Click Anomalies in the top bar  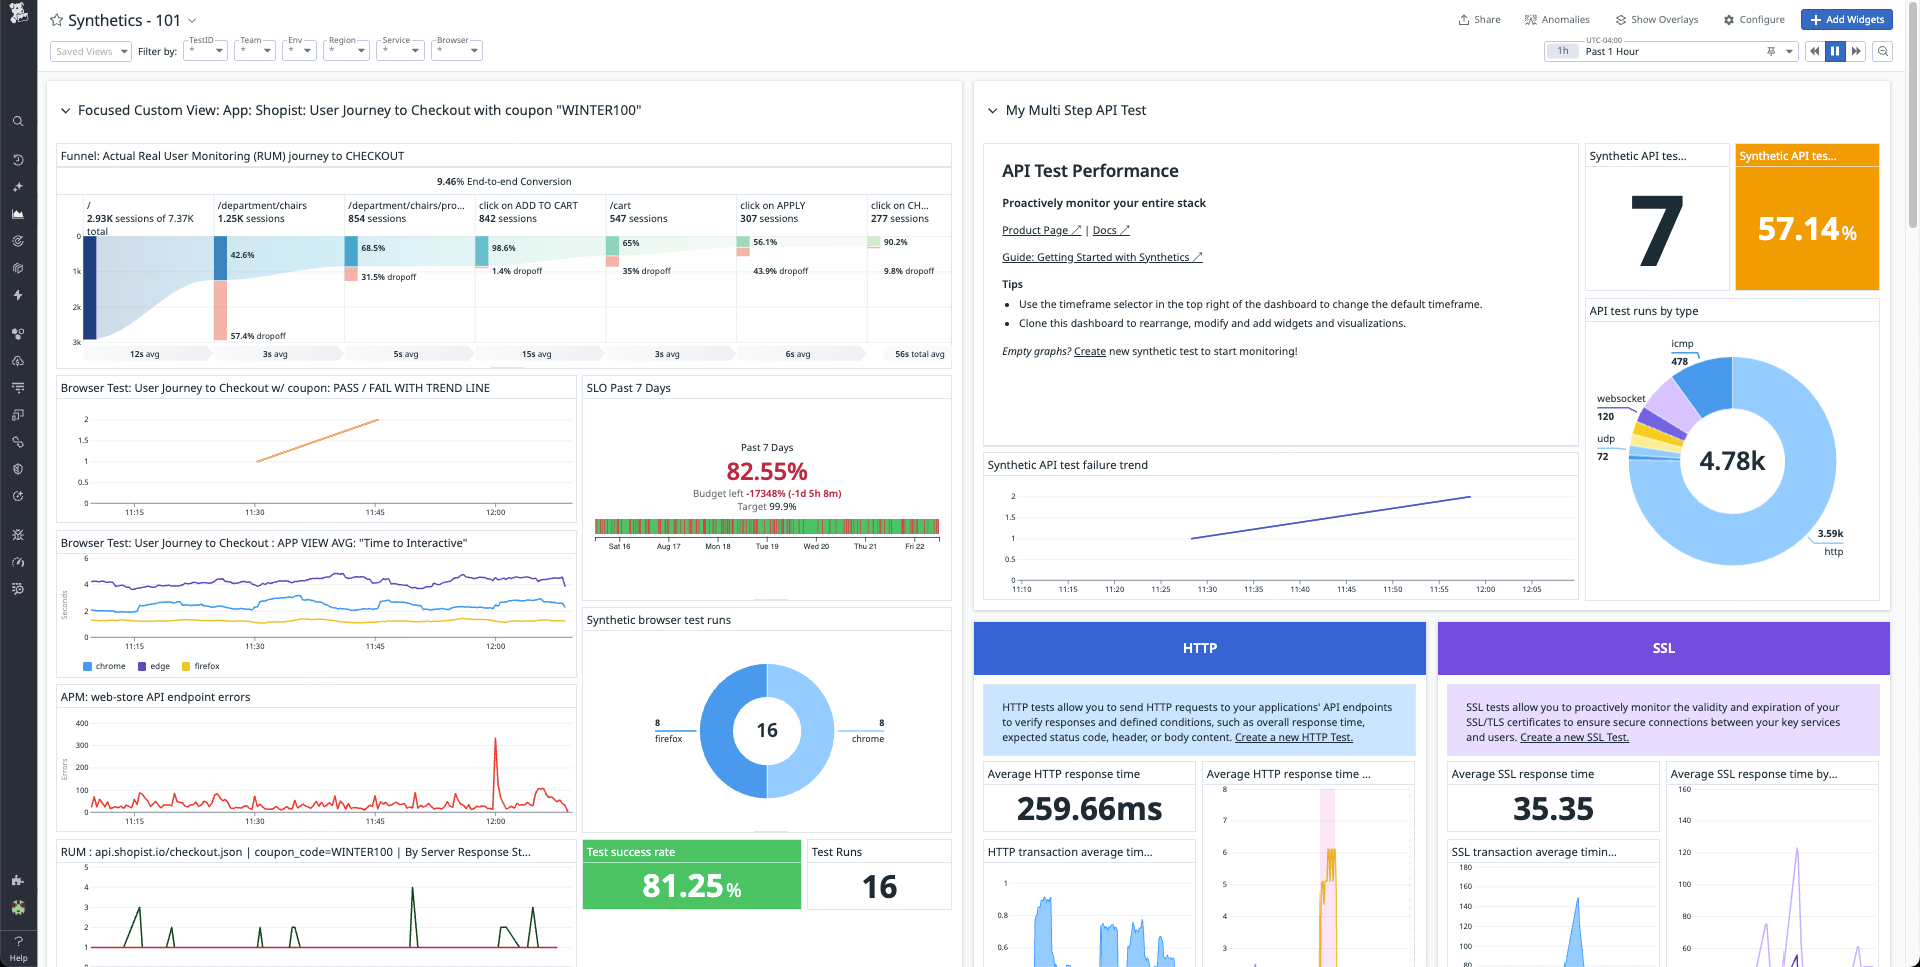coord(1556,19)
